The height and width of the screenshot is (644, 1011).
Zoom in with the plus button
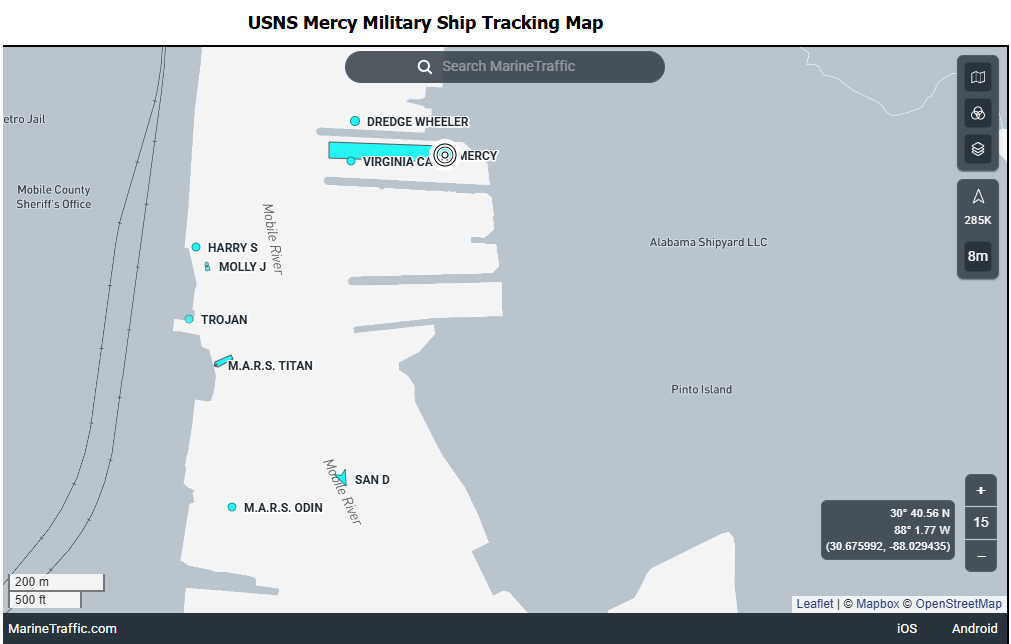click(981, 490)
